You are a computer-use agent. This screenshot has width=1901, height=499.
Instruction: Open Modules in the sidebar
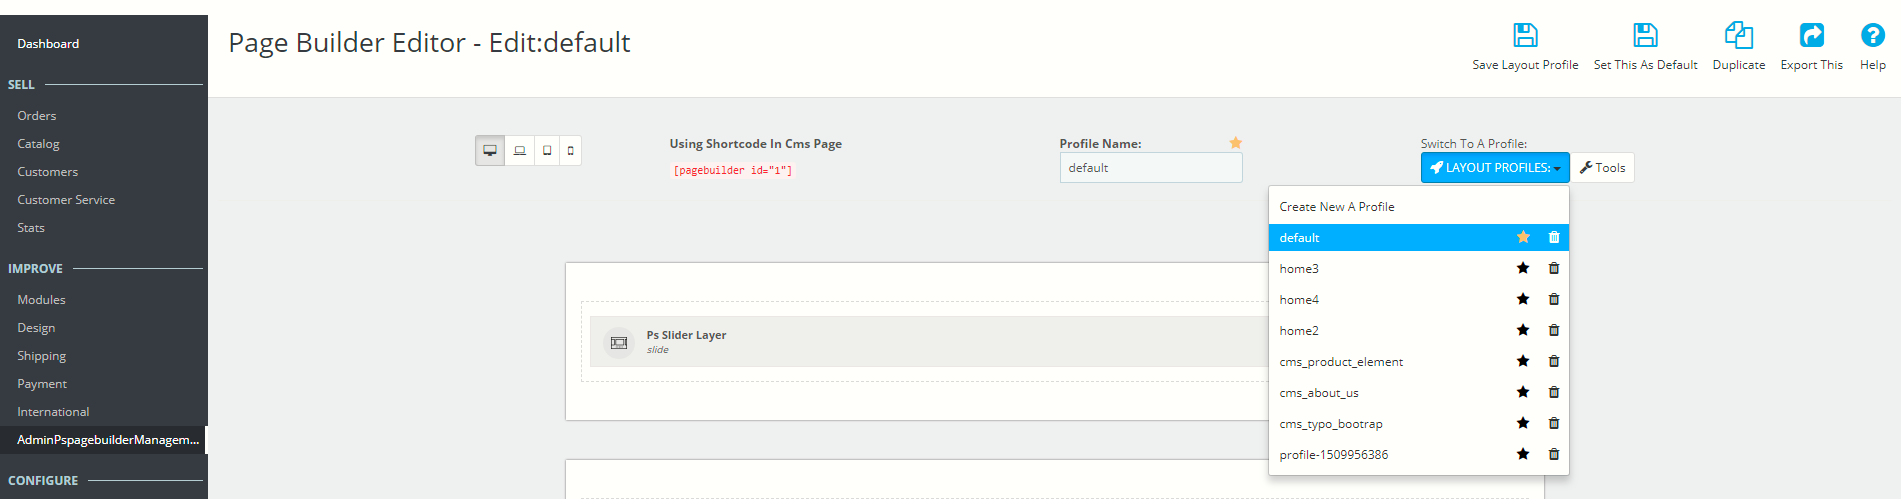pos(41,300)
